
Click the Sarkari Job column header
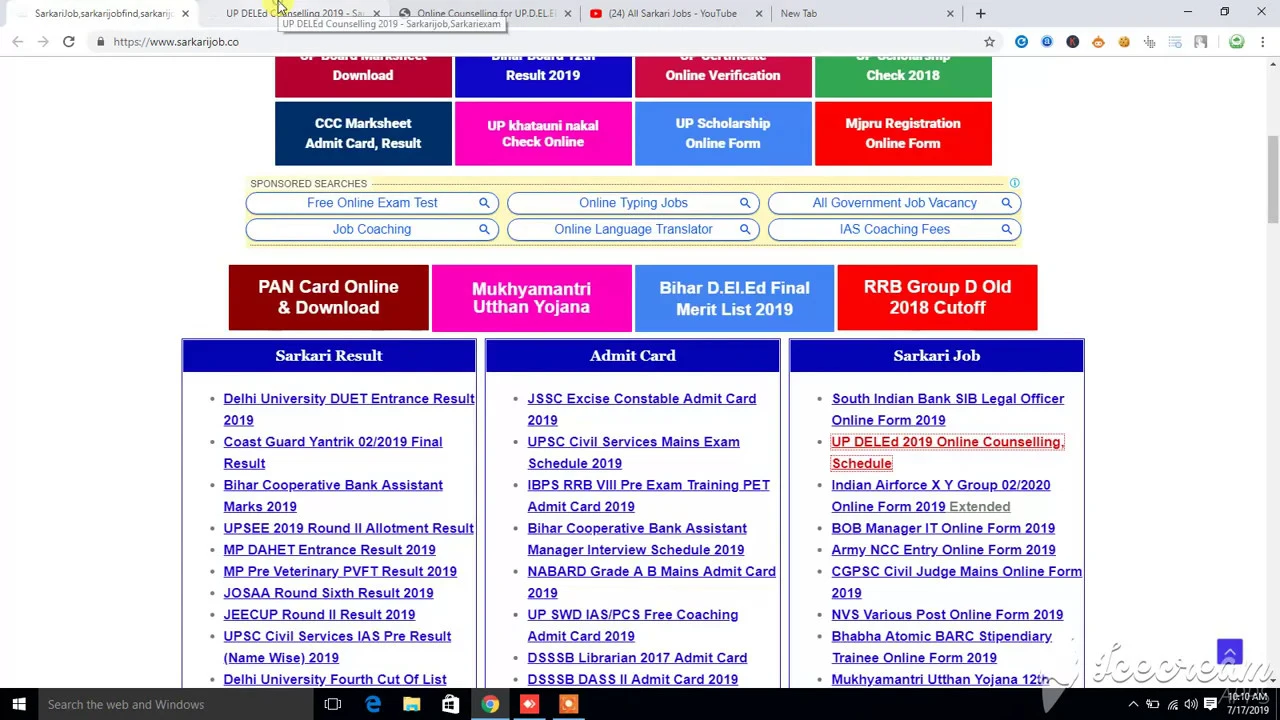(937, 356)
